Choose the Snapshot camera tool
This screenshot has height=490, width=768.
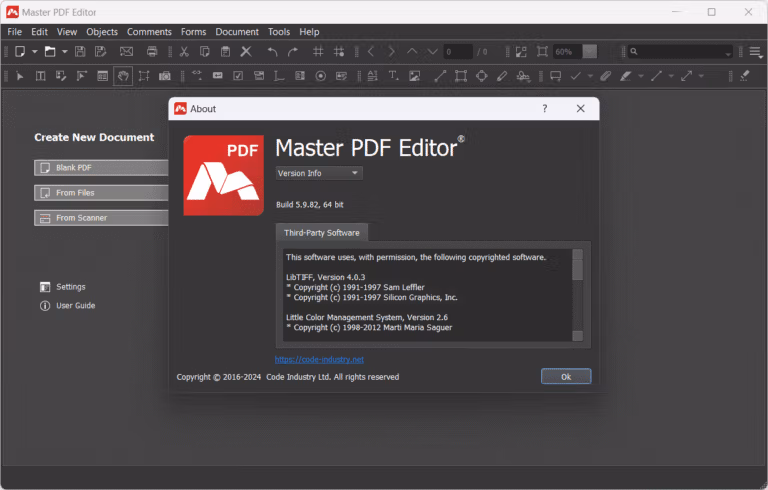165,76
